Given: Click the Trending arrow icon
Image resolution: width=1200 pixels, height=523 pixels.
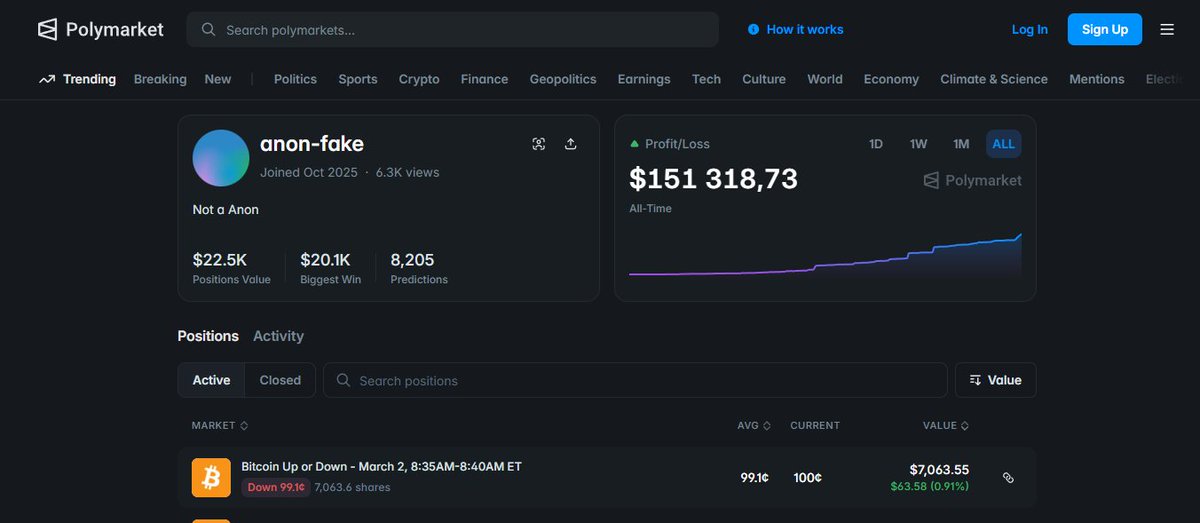Looking at the screenshot, I should coord(46,79).
